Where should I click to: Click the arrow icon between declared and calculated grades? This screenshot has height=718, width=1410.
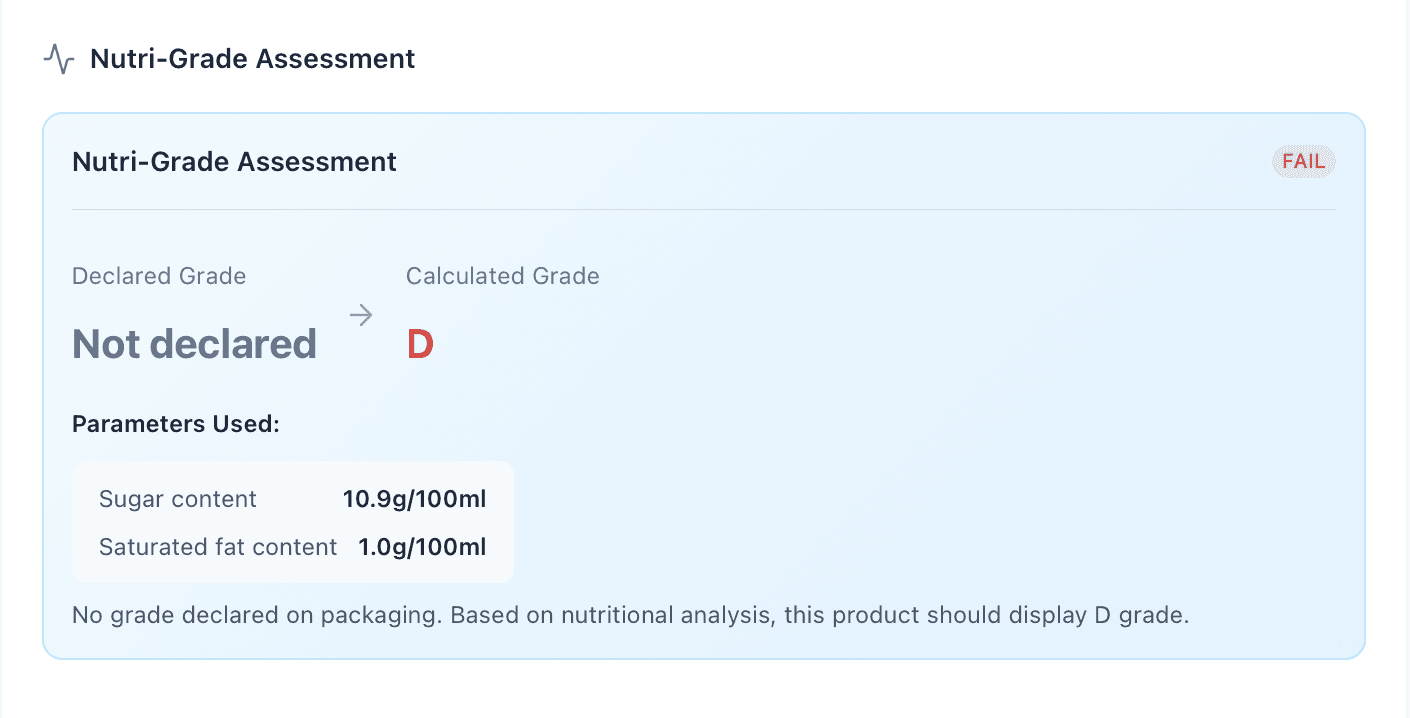(x=361, y=316)
